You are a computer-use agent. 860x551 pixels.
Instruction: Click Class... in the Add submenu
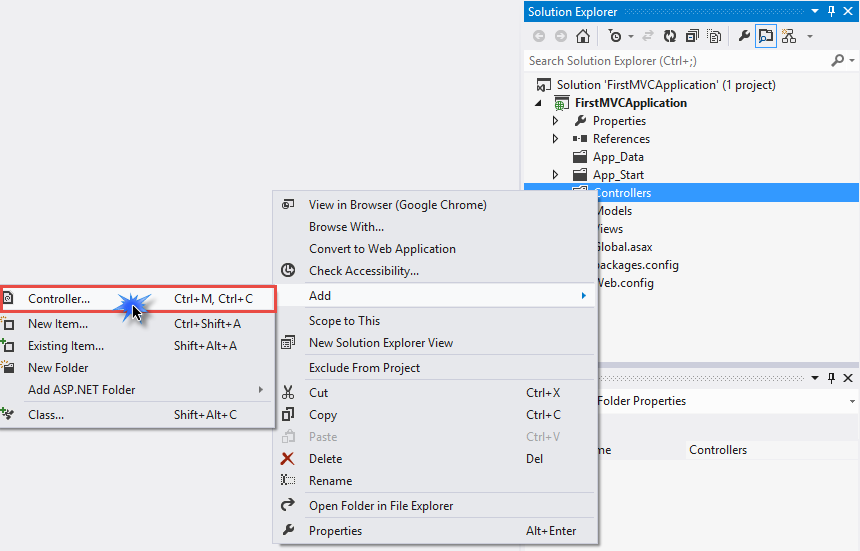click(136, 415)
